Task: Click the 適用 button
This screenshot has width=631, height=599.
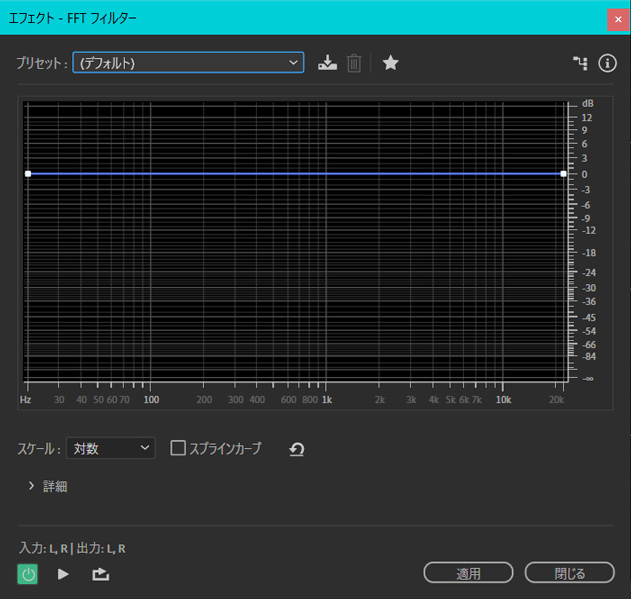Action: (468, 573)
